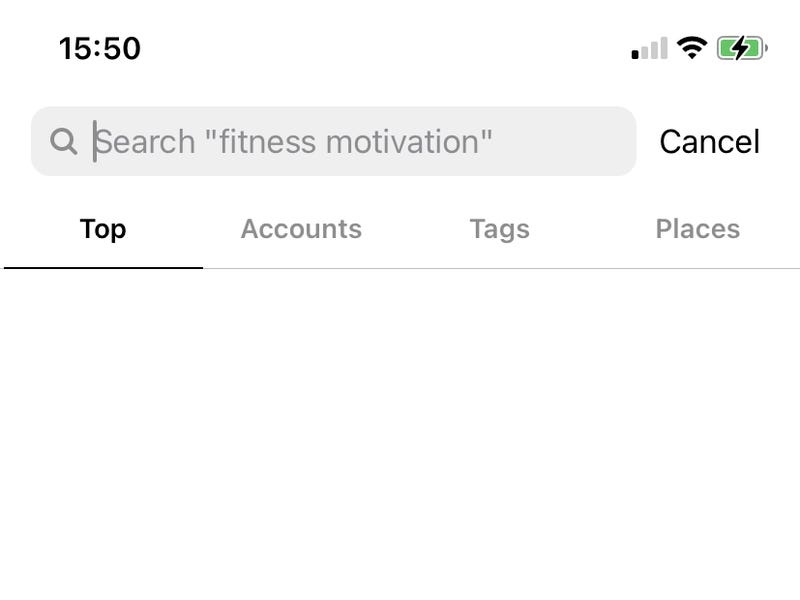Cancel the search
This screenshot has width=800, height=600.
click(709, 142)
